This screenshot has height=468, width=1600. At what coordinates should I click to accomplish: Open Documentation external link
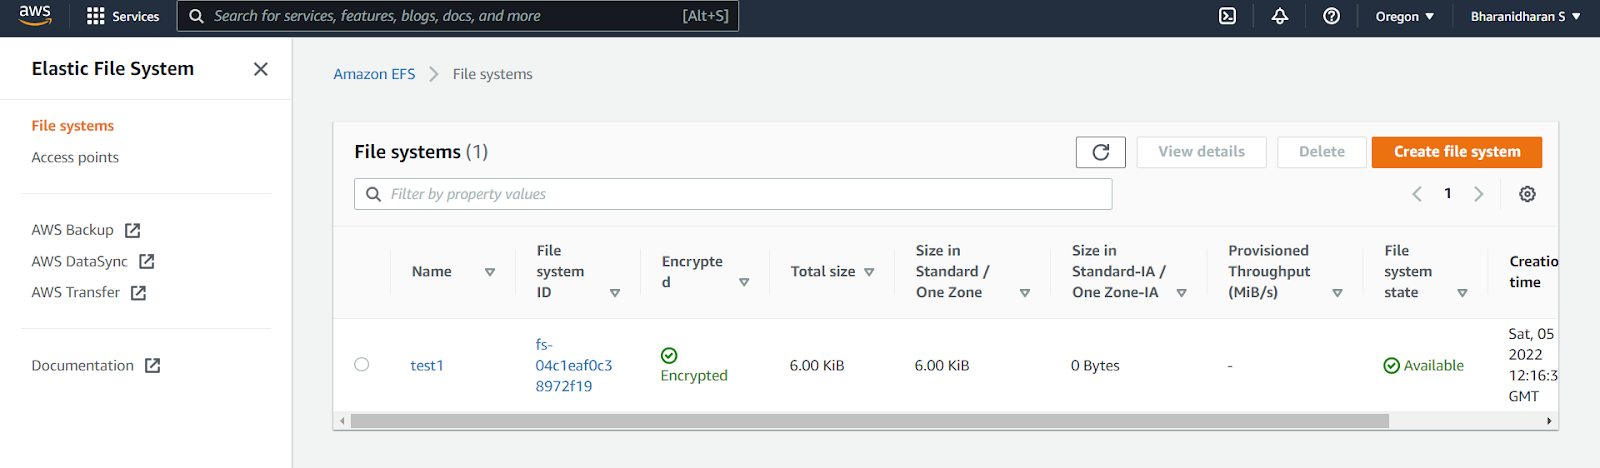click(96, 365)
